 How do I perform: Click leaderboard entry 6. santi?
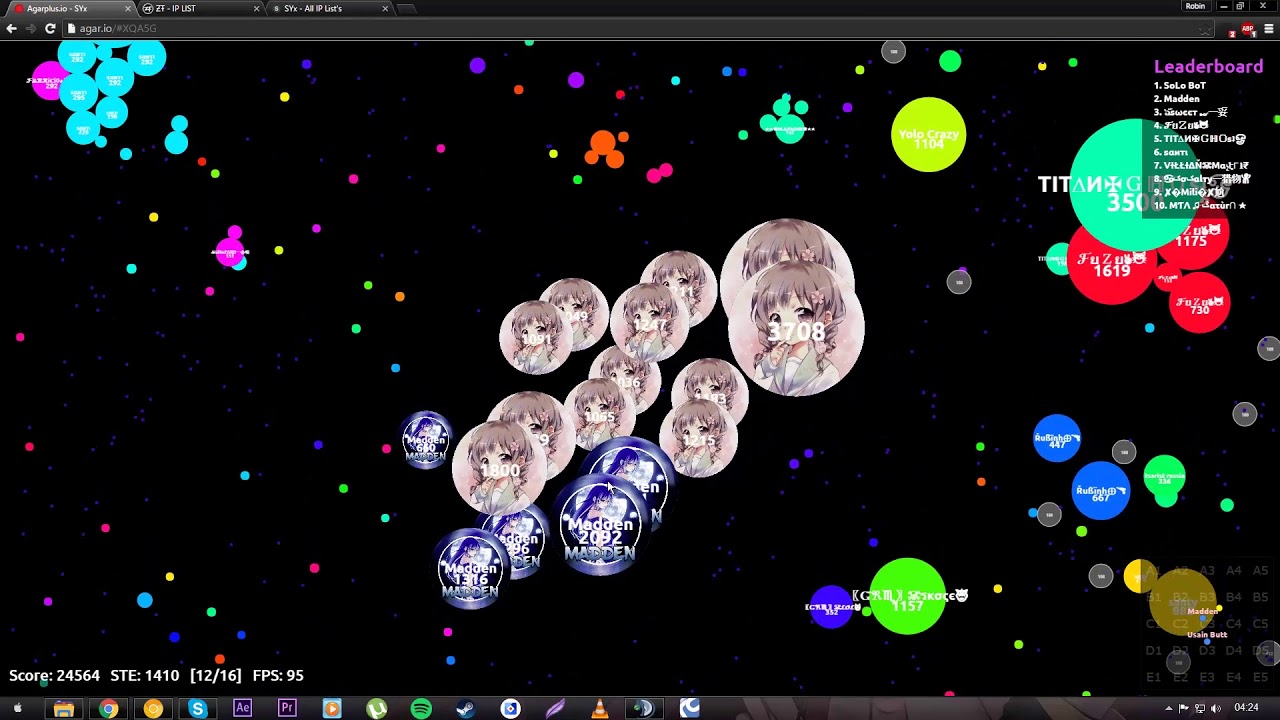point(1171,152)
